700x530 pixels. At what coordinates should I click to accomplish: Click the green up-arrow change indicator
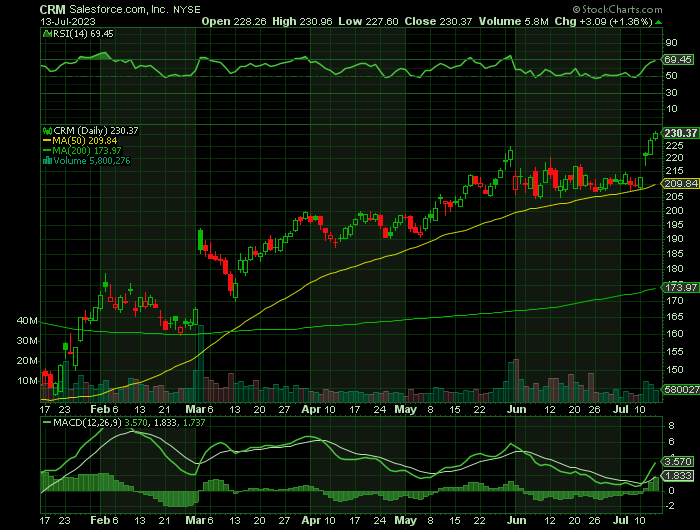coord(658,22)
